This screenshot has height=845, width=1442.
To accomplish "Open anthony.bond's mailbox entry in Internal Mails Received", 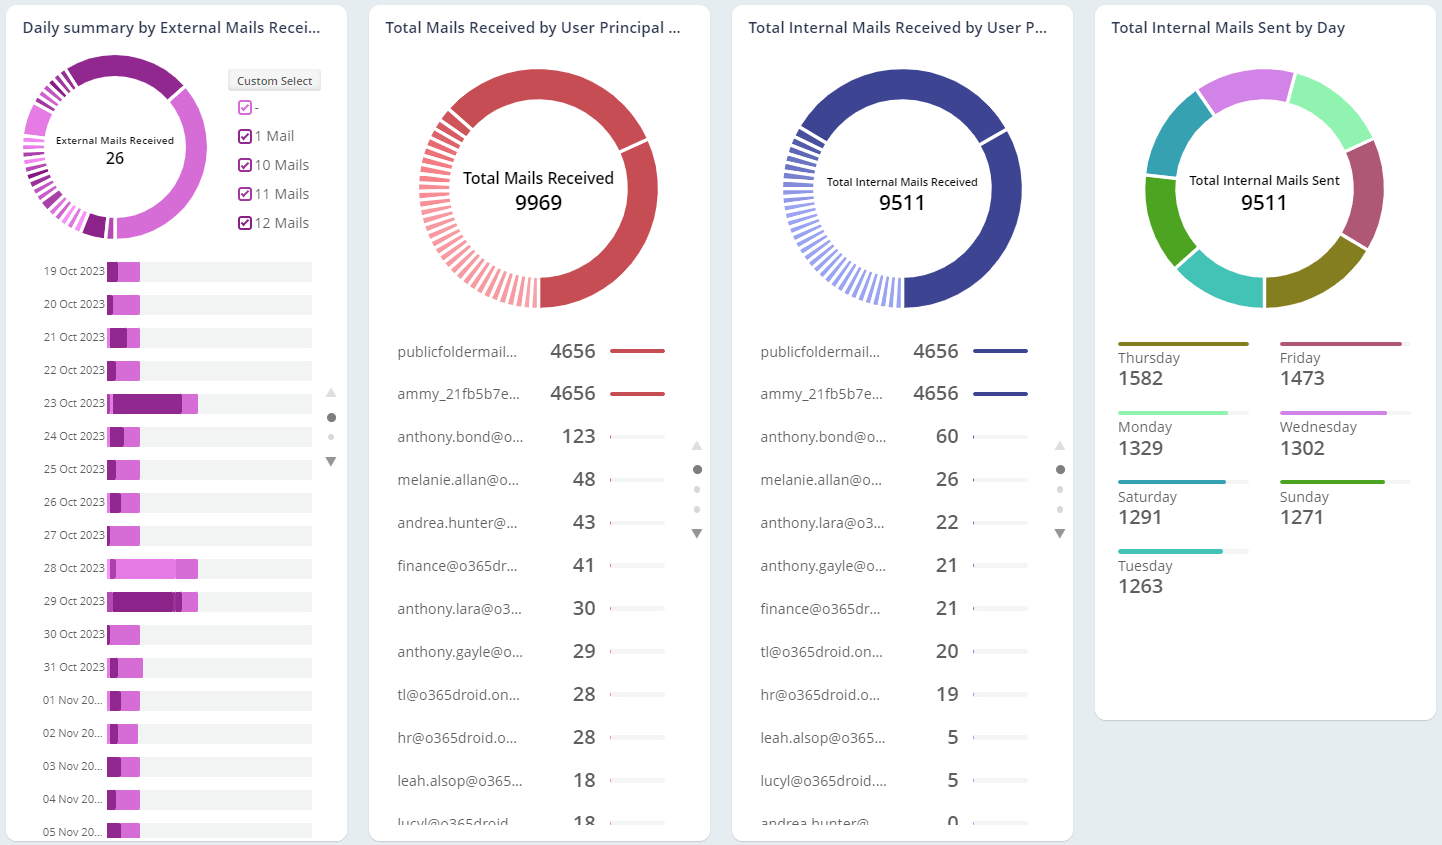I will pos(824,436).
